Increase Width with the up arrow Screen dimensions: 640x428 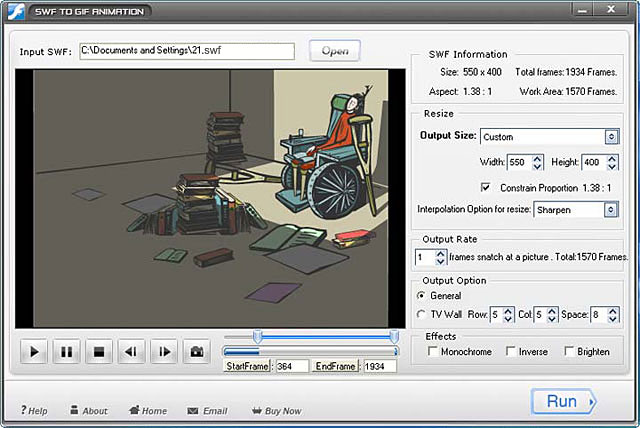click(538, 158)
